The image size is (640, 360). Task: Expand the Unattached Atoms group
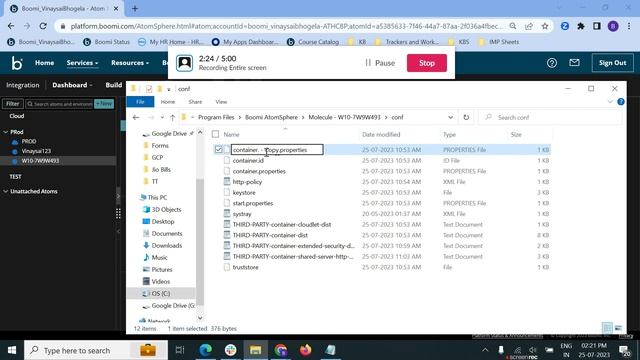(x=6, y=191)
